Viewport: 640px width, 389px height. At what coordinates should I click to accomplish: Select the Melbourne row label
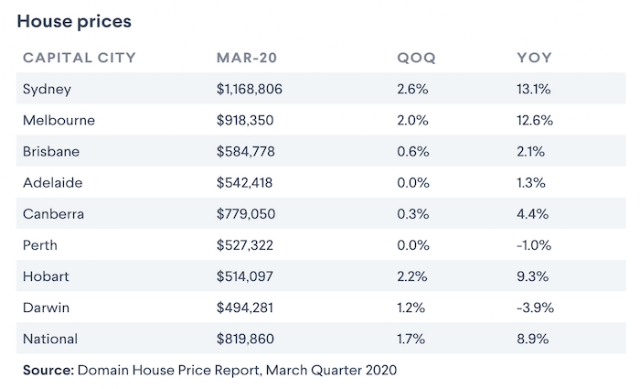(59, 120)
